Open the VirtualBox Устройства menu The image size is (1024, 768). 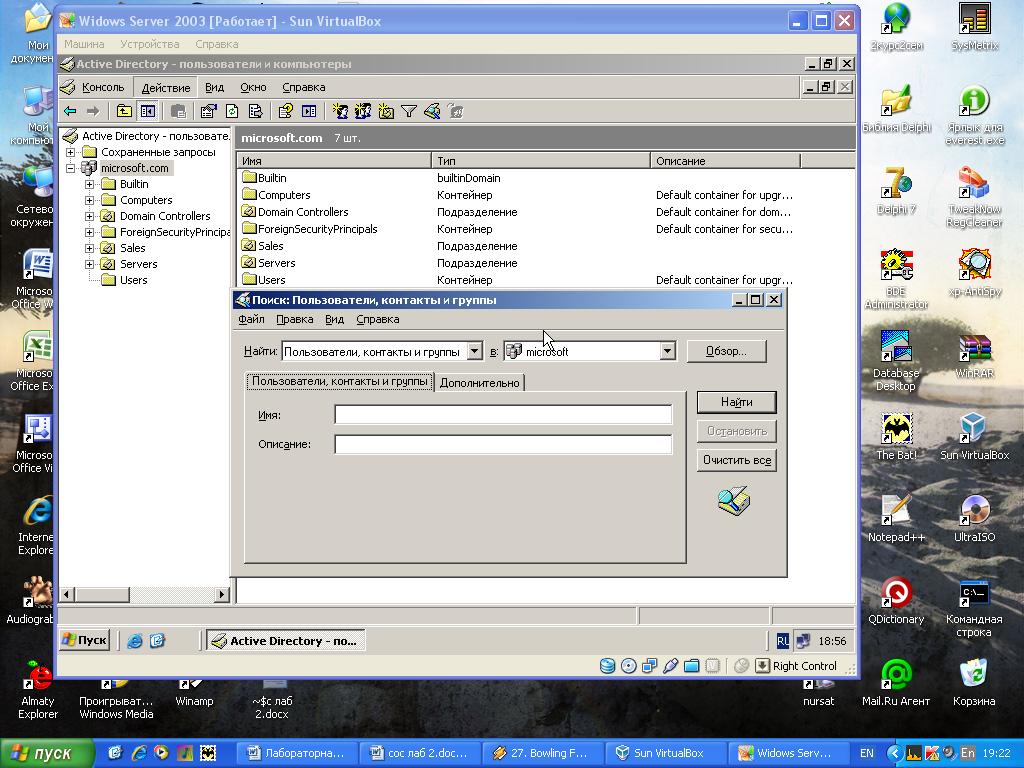(150, 44)
